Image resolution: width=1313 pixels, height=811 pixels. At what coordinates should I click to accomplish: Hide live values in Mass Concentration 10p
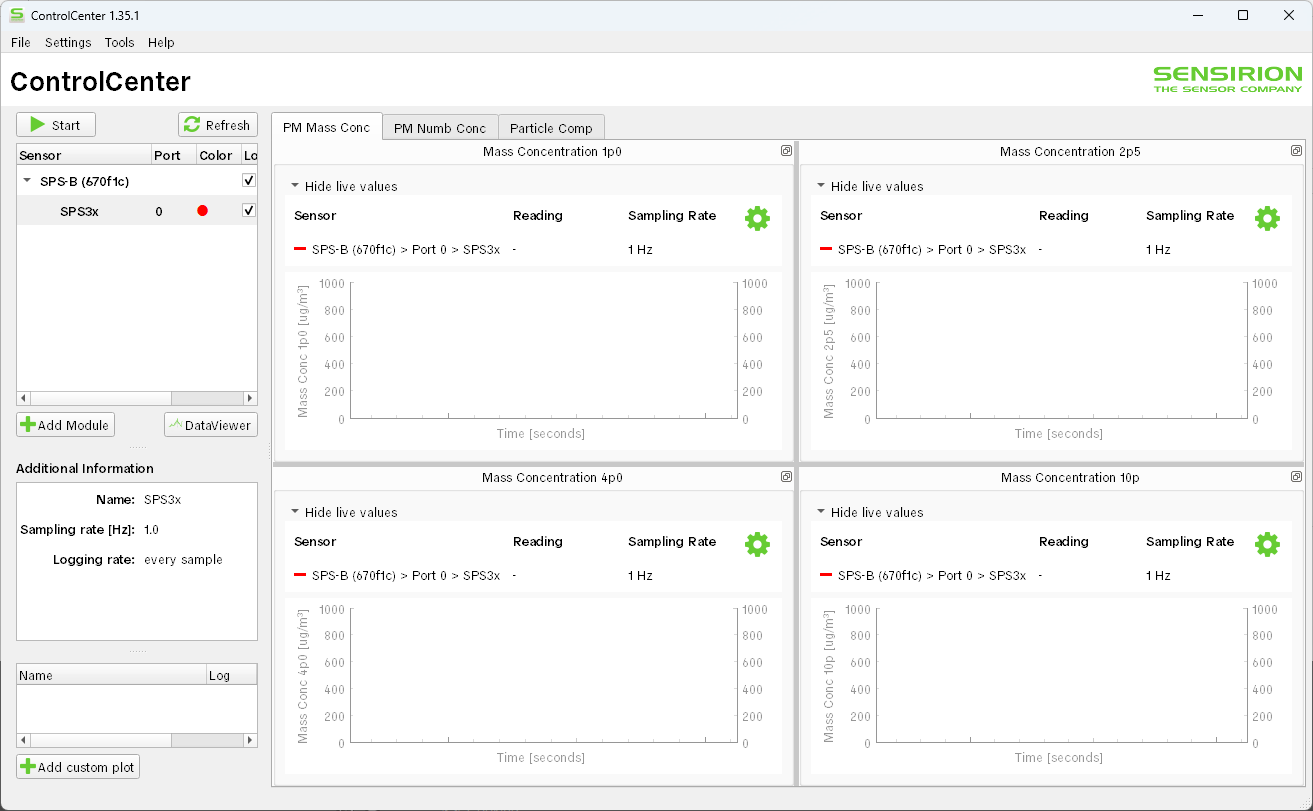coord(870,512)
